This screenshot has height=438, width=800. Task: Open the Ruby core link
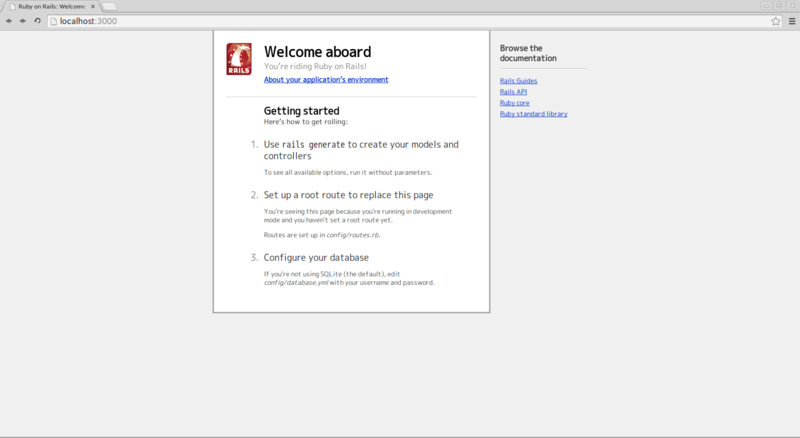514,103
